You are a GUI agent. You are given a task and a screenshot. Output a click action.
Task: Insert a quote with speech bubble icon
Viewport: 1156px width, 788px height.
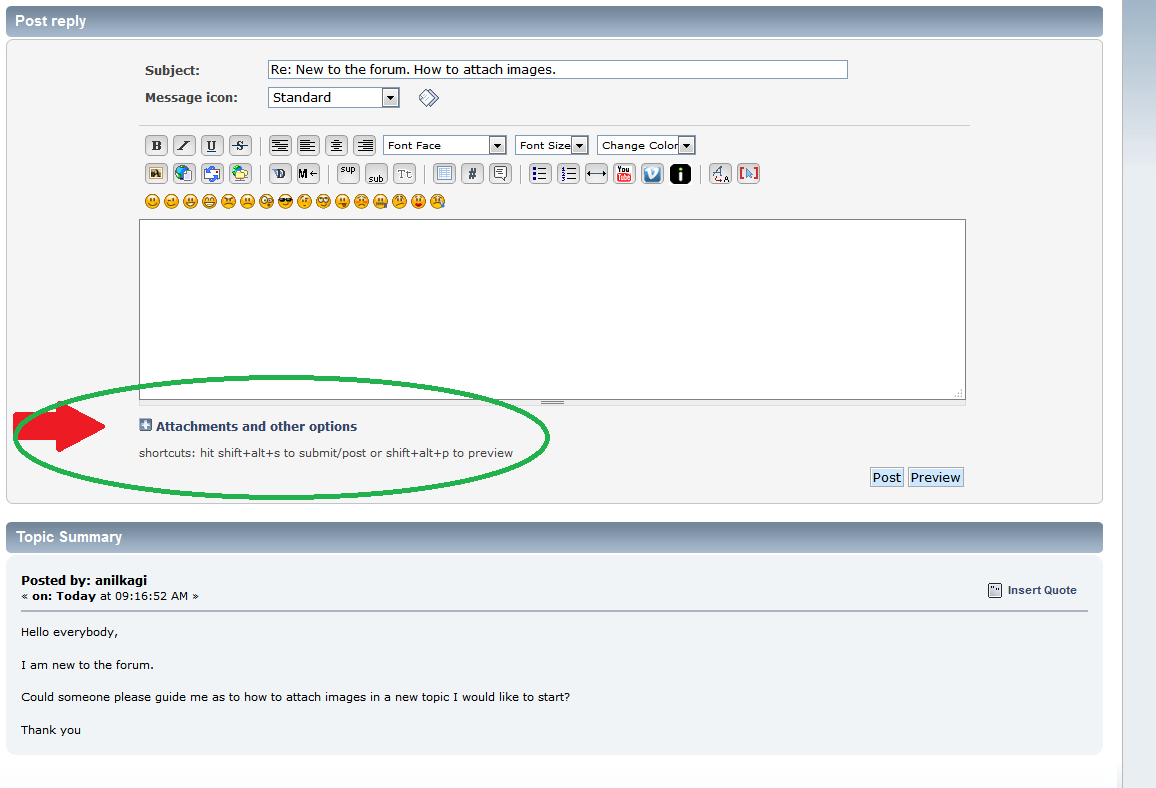[x=501, y=173]
